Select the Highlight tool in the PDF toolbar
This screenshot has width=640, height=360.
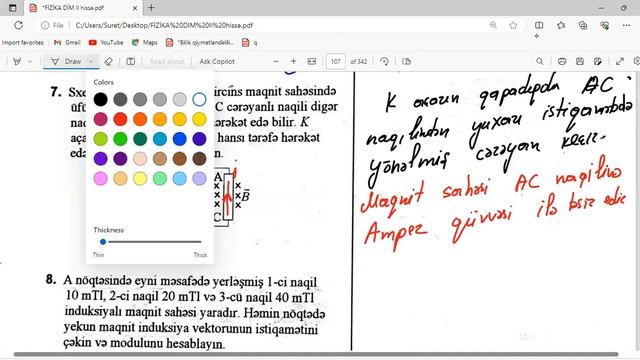pos(17,62)
